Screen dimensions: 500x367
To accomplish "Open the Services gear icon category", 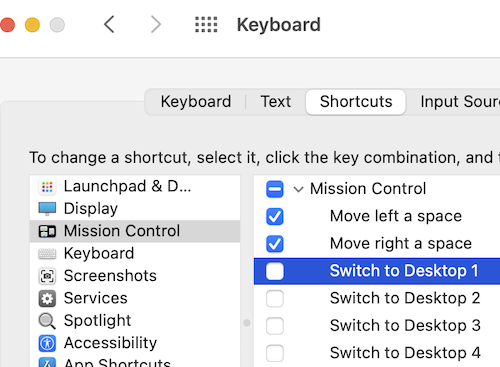I will click(x=47, y=298).
